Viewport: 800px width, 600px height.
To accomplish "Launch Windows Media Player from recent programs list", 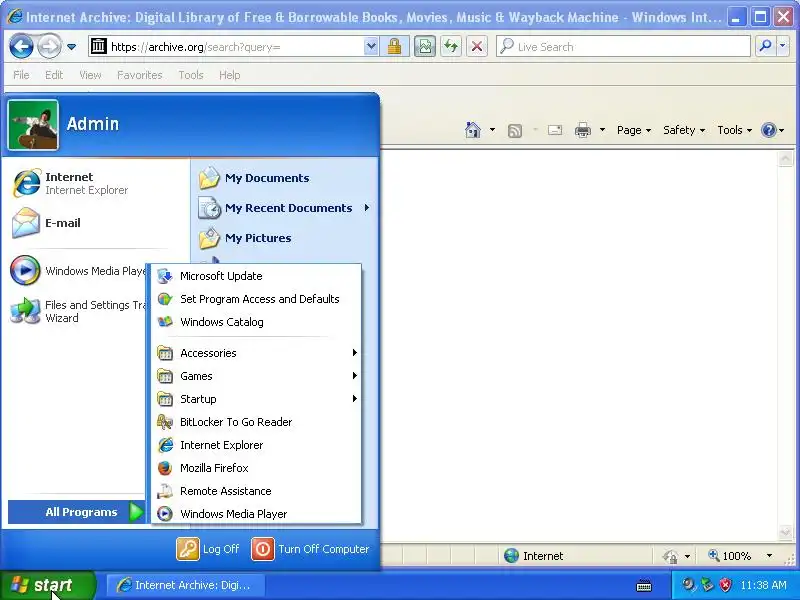I will [x=78, y=270].
